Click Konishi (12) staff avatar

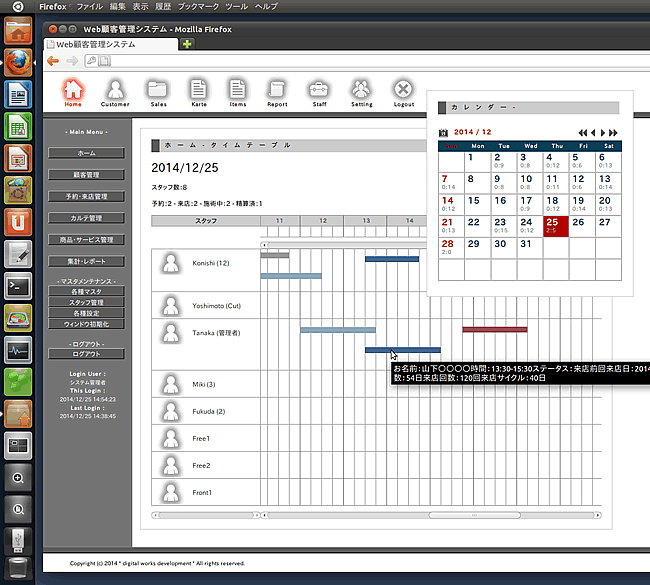point(171,263)
